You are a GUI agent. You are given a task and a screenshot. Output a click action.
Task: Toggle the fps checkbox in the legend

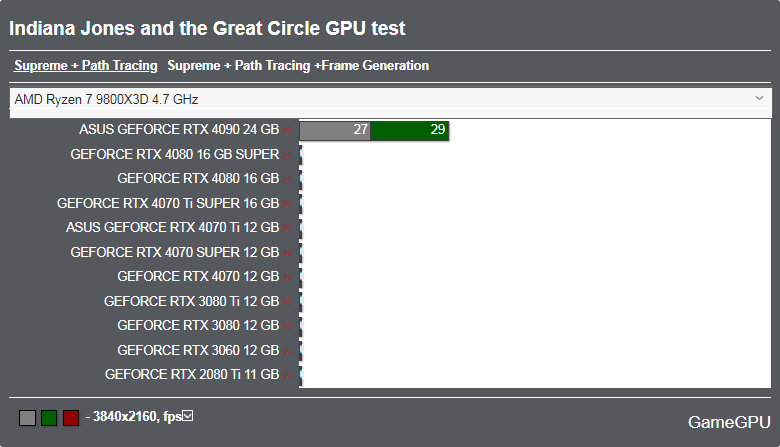(188, 416)
